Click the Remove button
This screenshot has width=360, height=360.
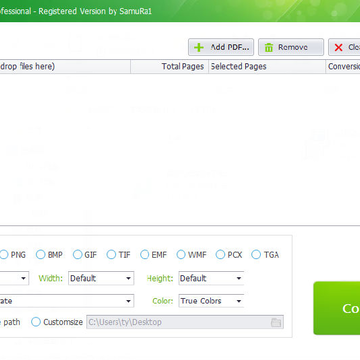tap(291, 47)
